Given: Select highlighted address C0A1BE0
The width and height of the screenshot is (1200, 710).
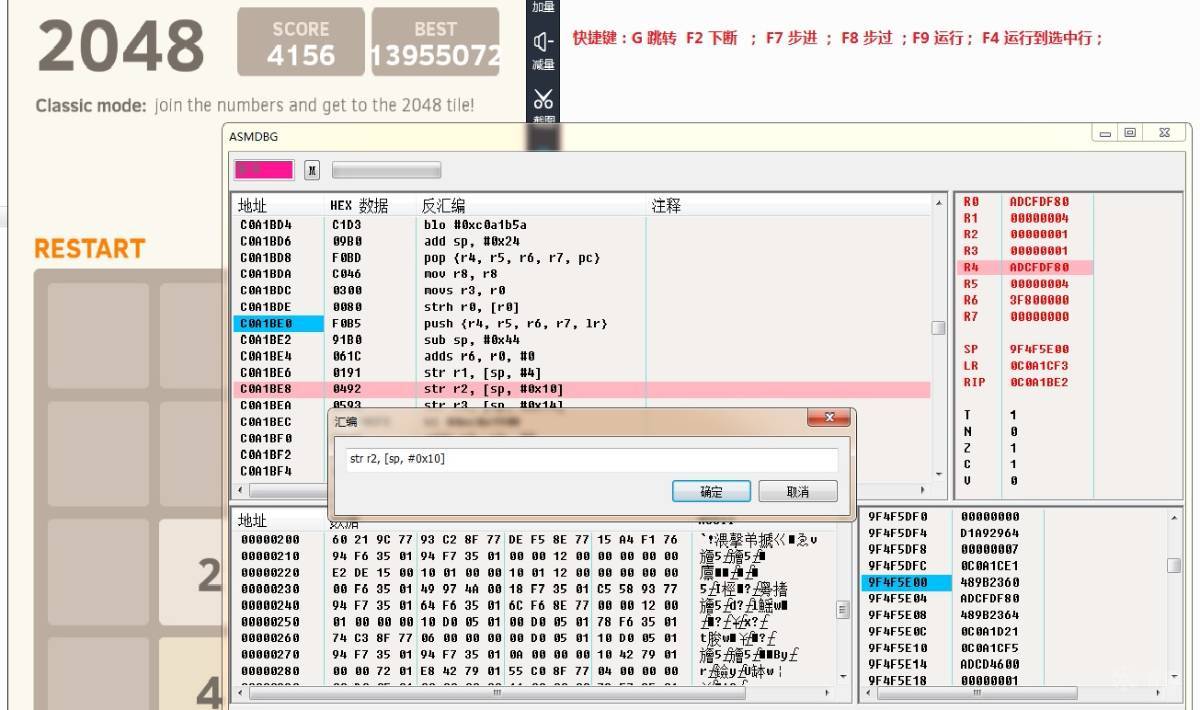Looking at the screenshot, I should pyautogui.click(x=279, y=324).
